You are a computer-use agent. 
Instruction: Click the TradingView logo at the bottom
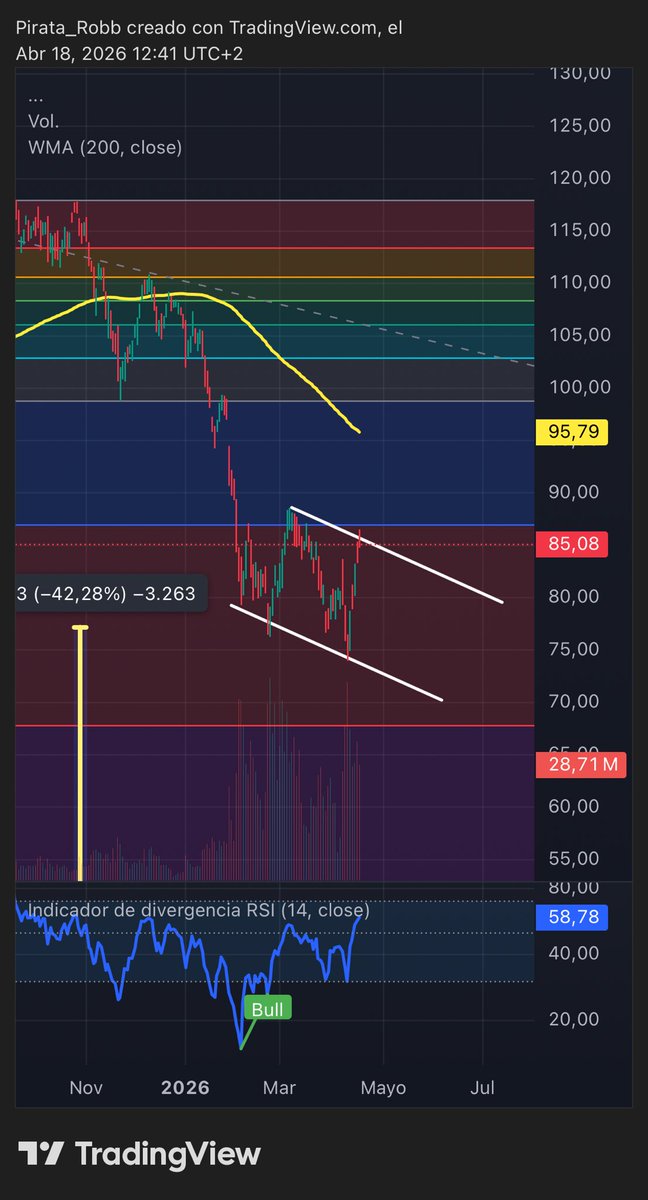pos(139,1154)
